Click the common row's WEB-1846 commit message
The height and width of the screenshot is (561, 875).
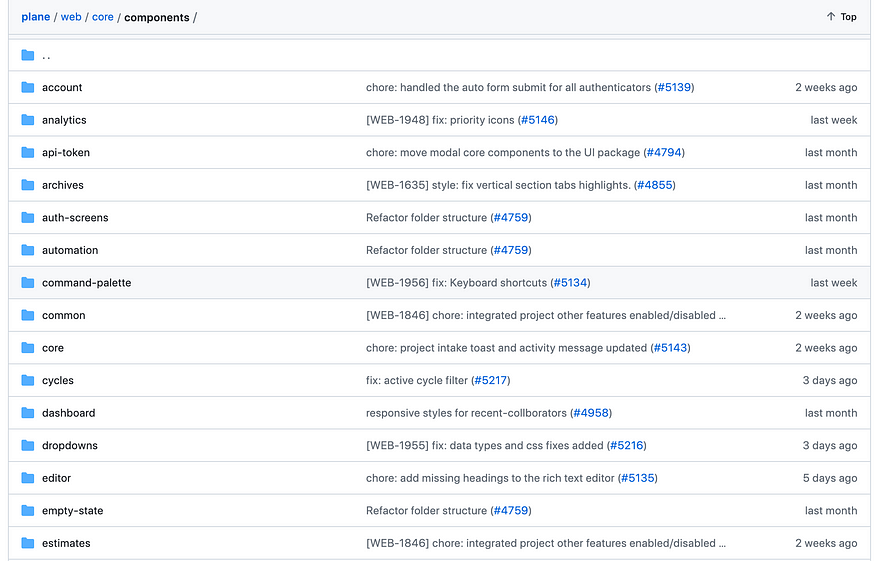tap(546, 315)
